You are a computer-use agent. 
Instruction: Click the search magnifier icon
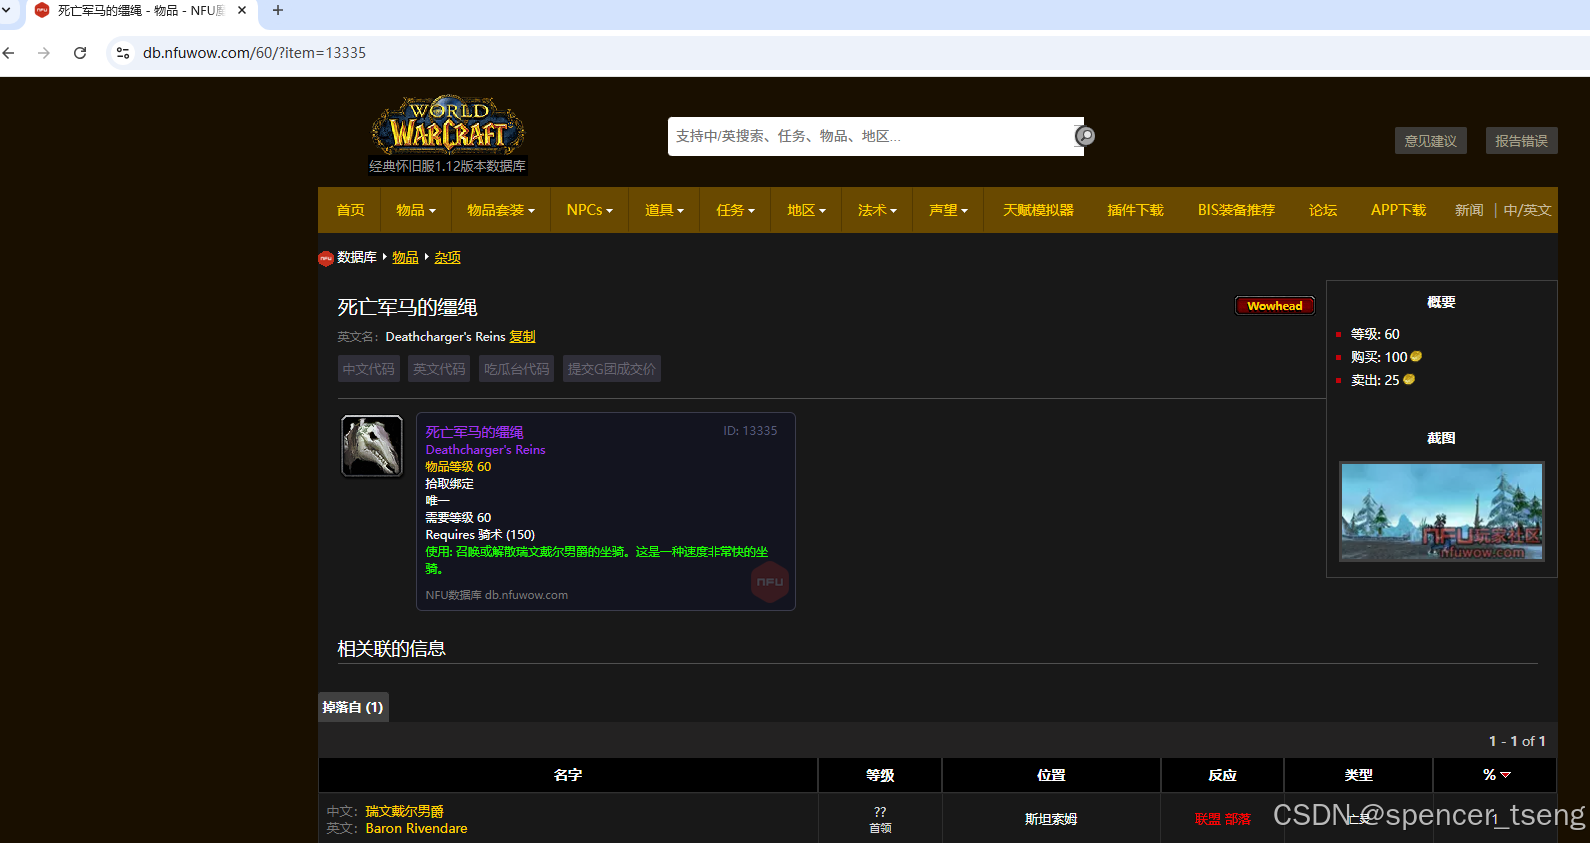tap(1085, 136)
